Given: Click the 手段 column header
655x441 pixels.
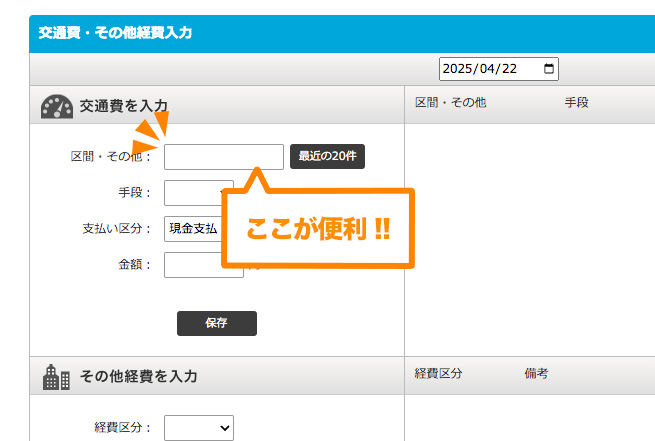Looking at the screenshot, I should (576, 103).
